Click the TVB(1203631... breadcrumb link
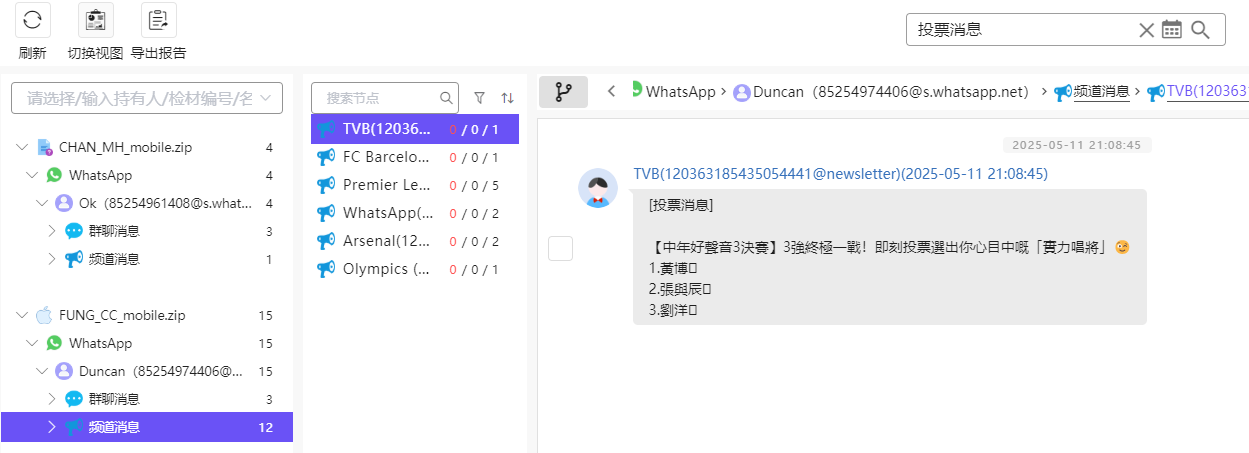 pos(1207,92)
